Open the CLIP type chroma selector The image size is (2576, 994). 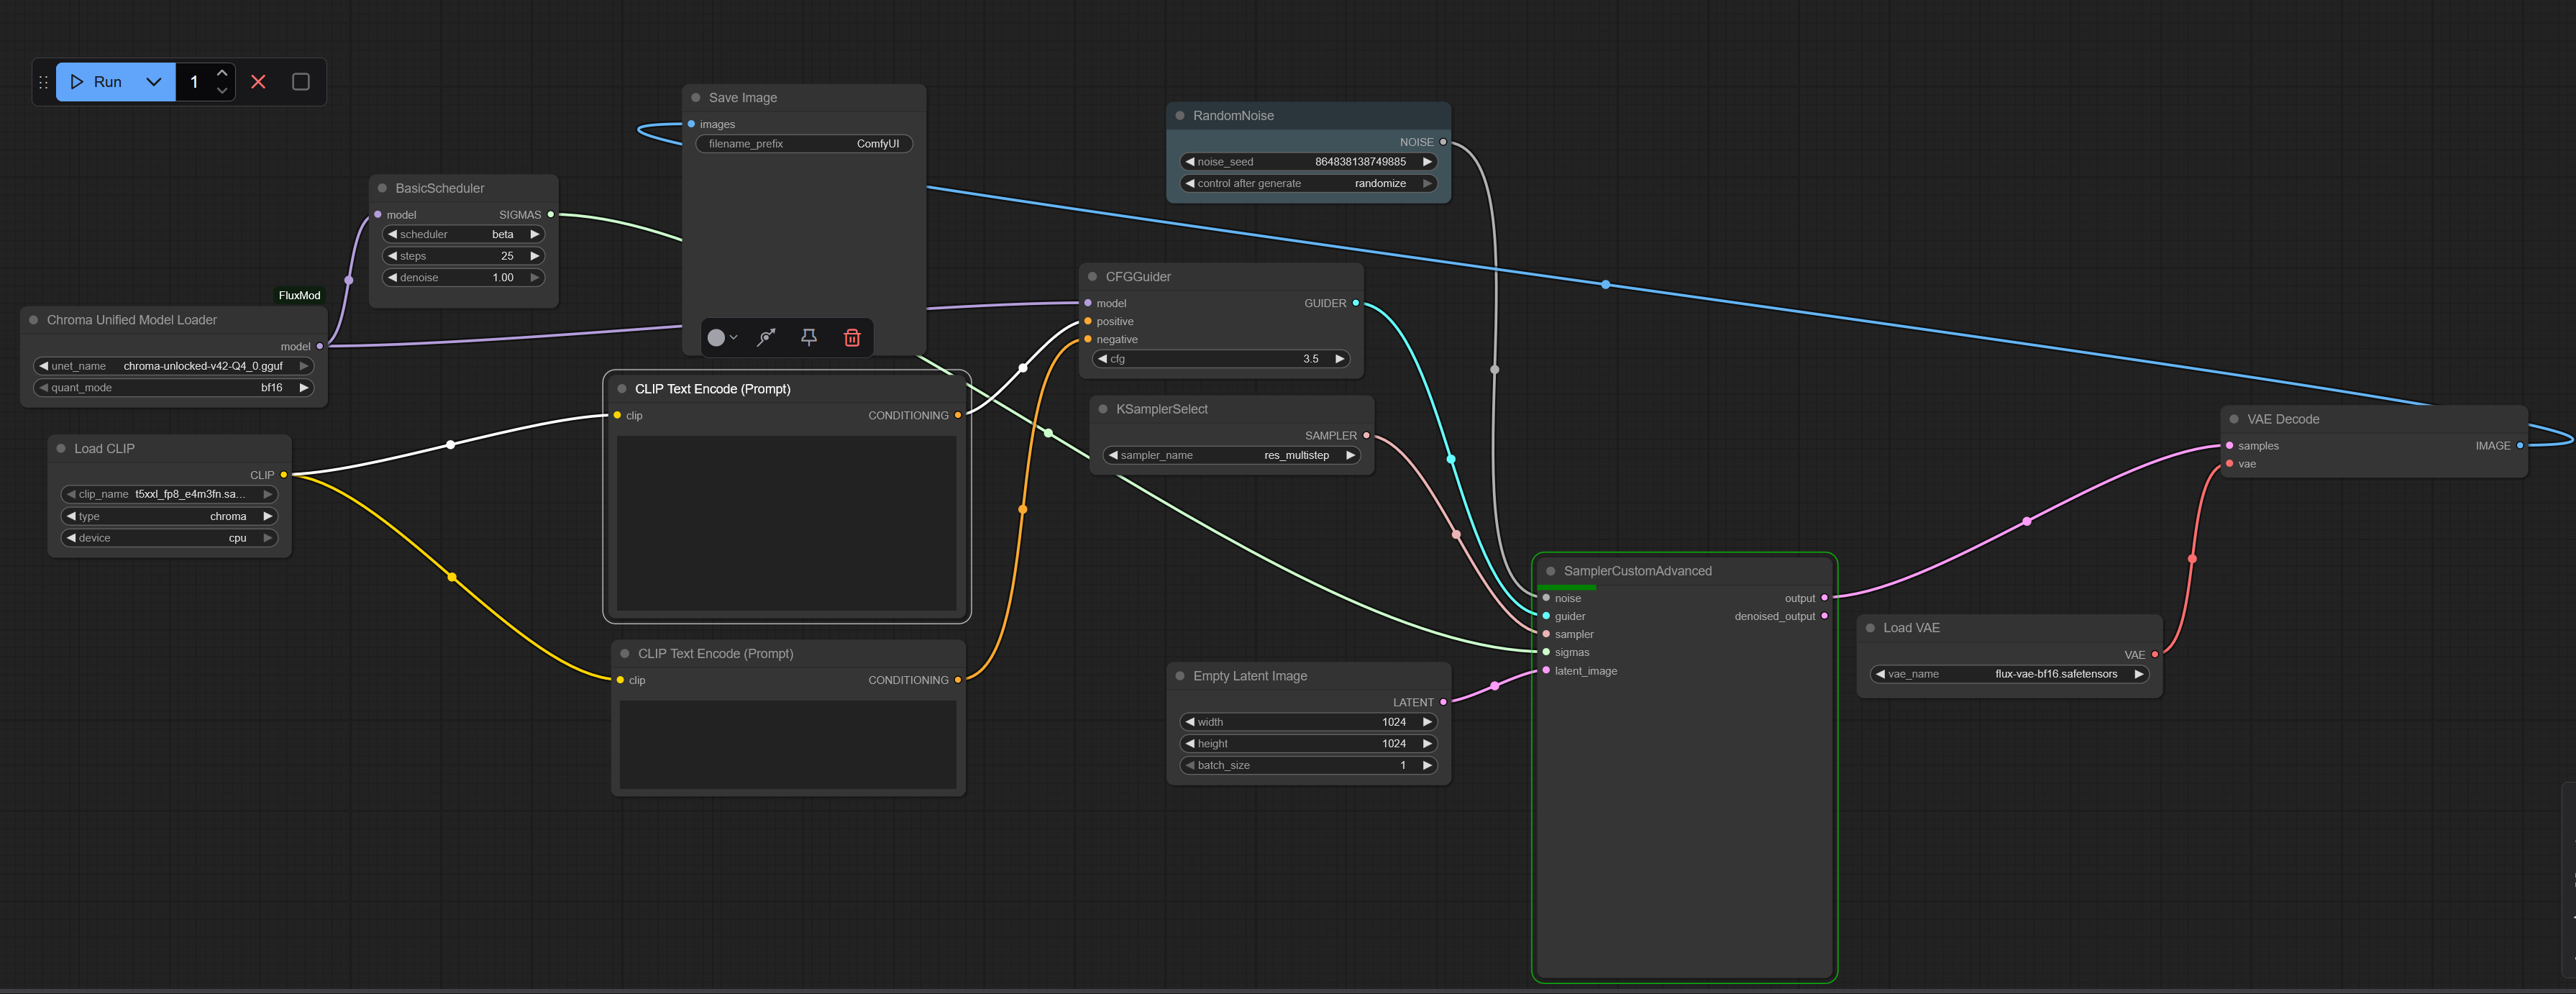coord(169,516)
